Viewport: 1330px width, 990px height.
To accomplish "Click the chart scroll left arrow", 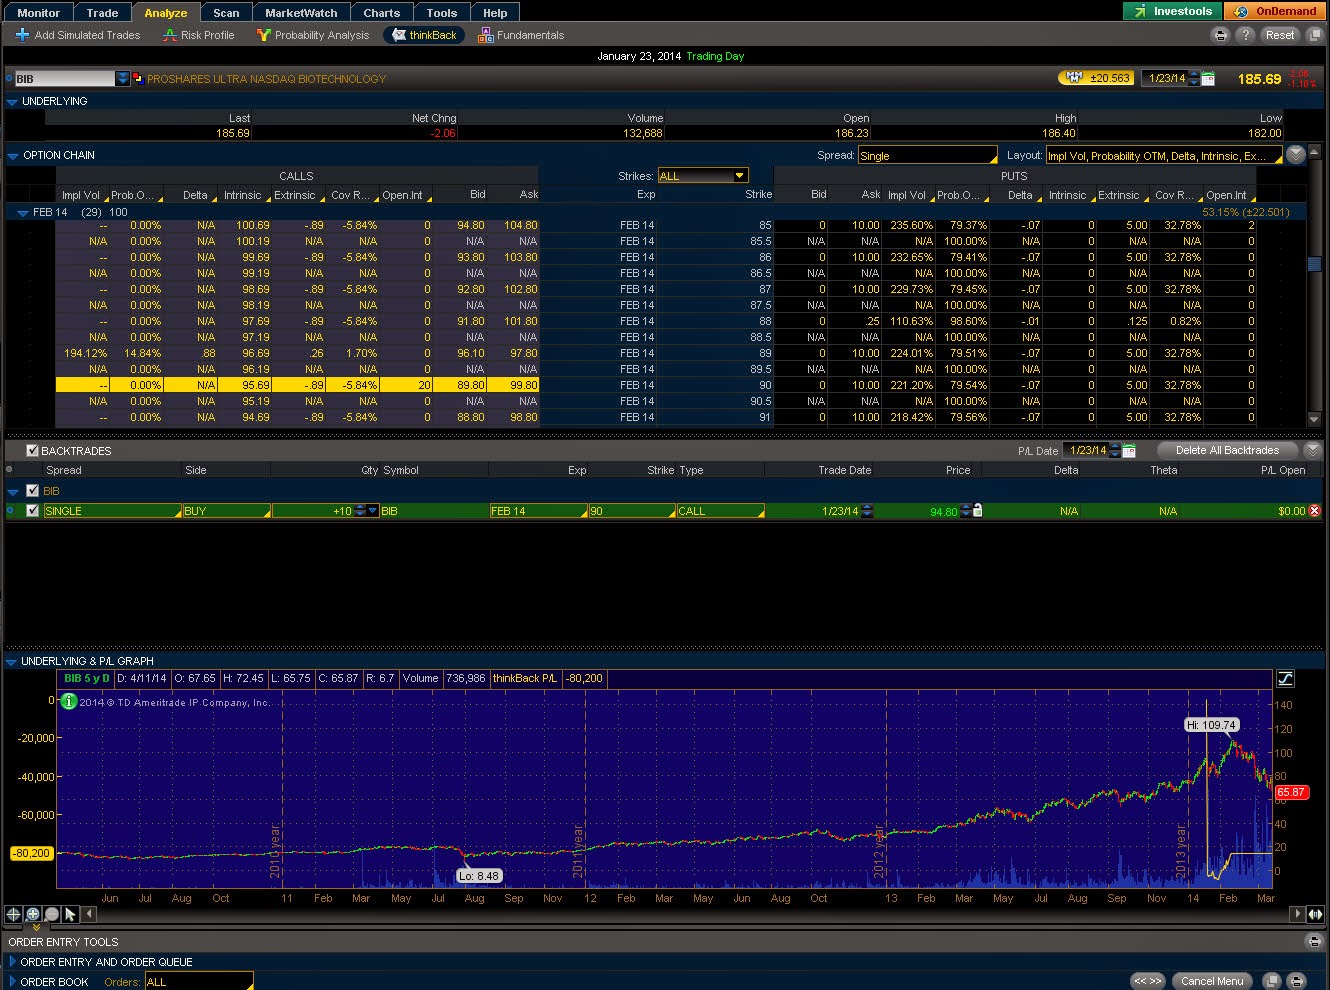I will 89,914.
